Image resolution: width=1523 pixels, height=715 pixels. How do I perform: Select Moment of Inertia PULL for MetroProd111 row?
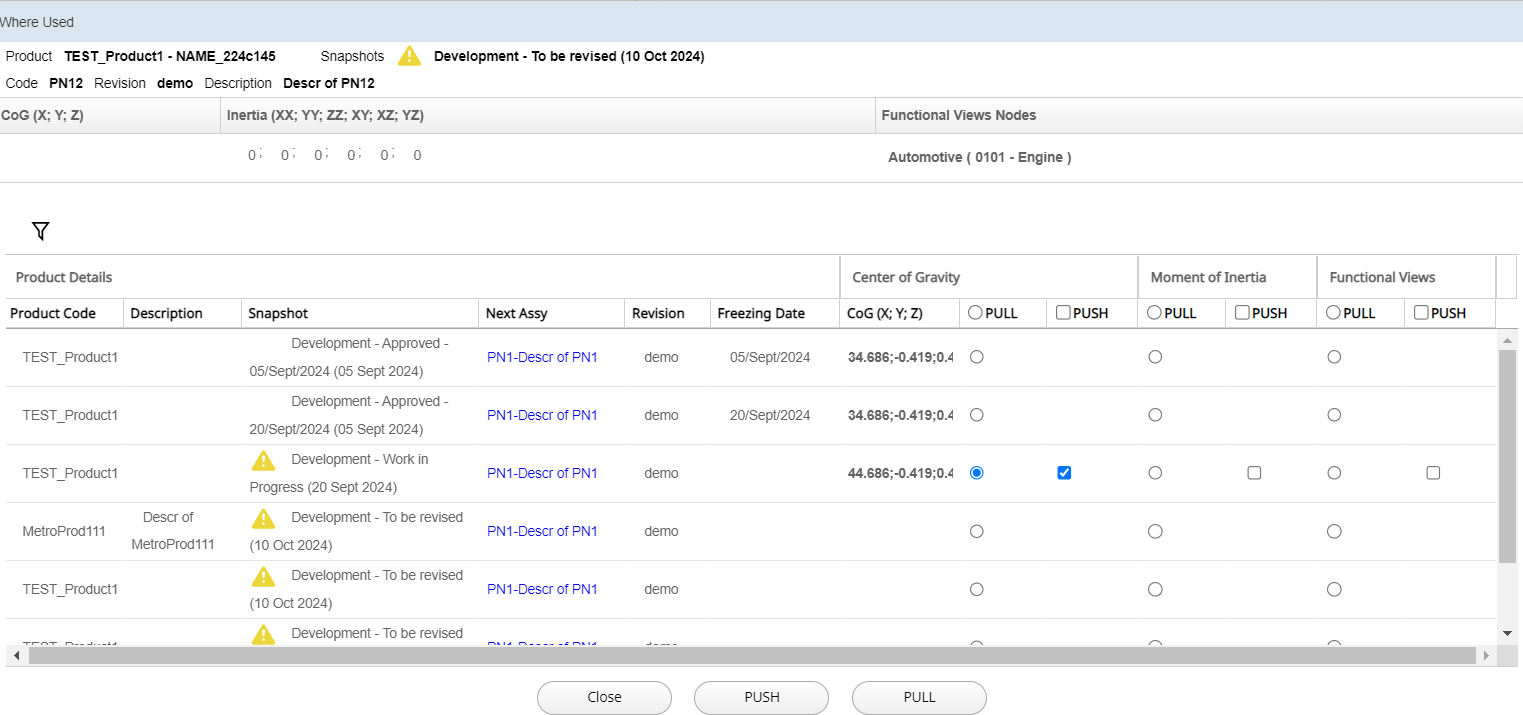1155,531
